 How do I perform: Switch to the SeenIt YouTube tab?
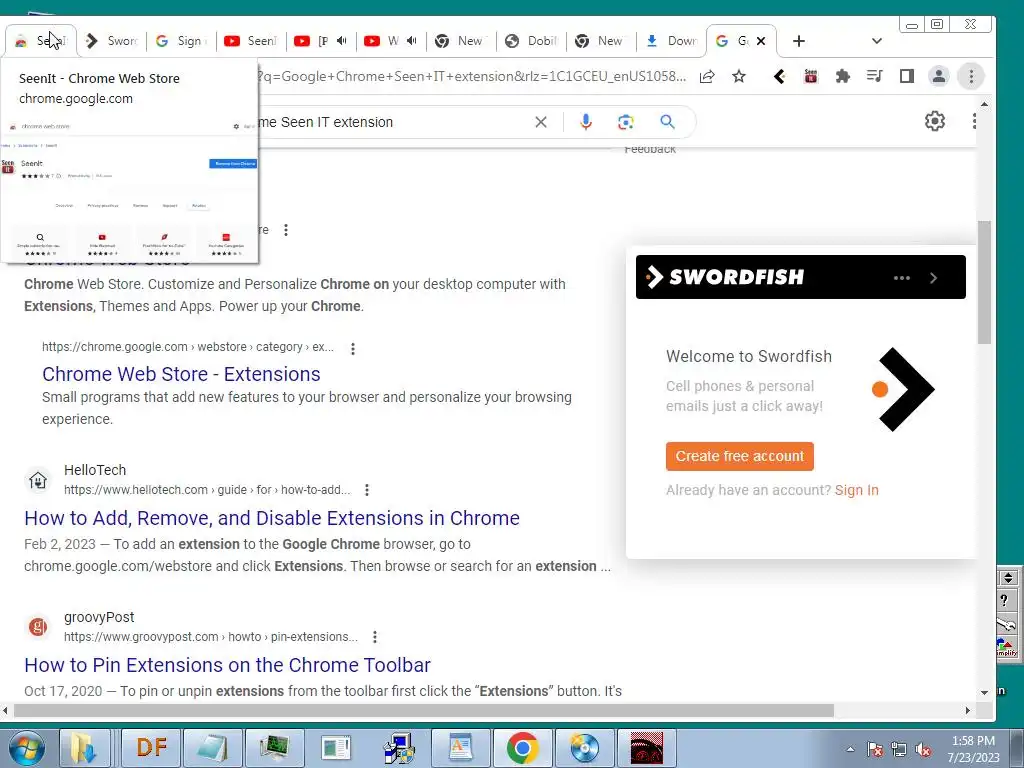point(251,41)
